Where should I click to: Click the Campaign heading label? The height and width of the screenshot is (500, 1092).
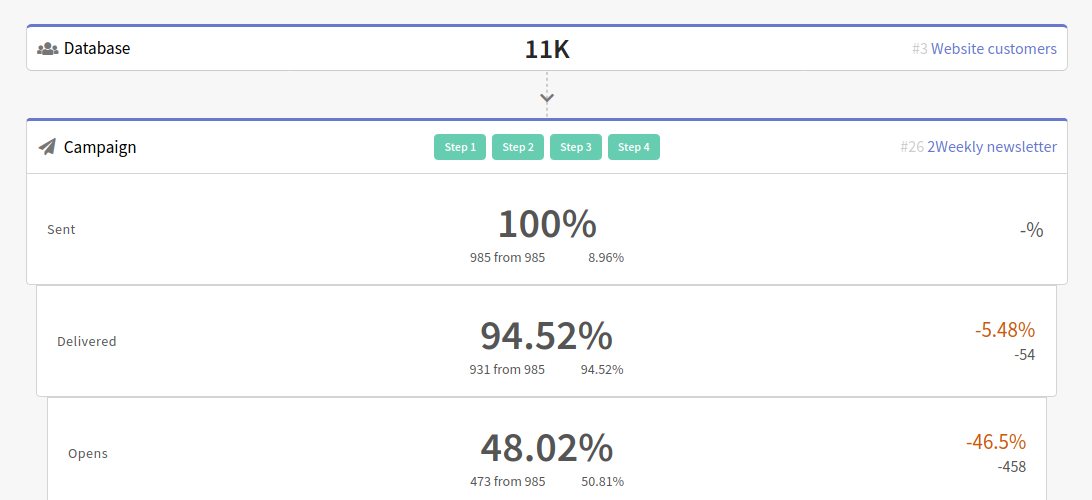pos(100,147)
